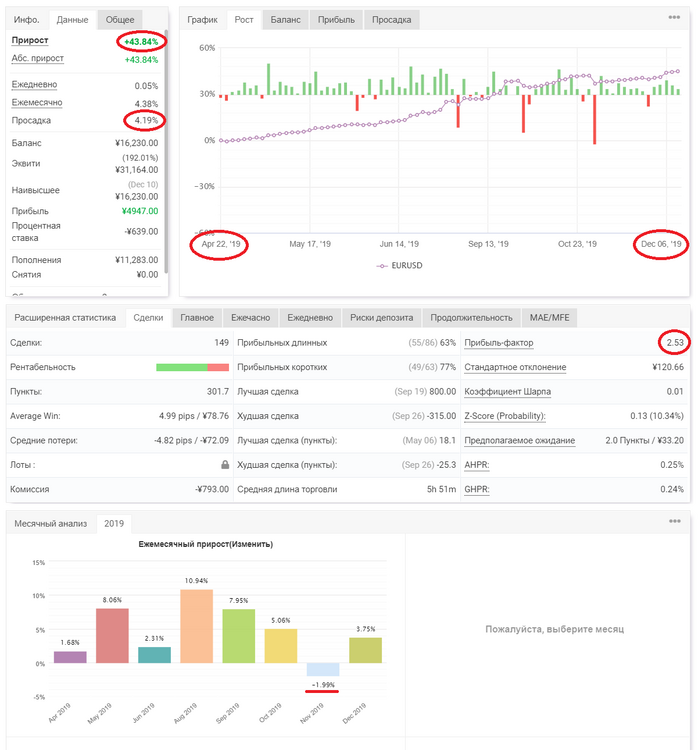Screen dimensions: 698x750
Task: Select the График tab
Action: (x=202, y=20)
